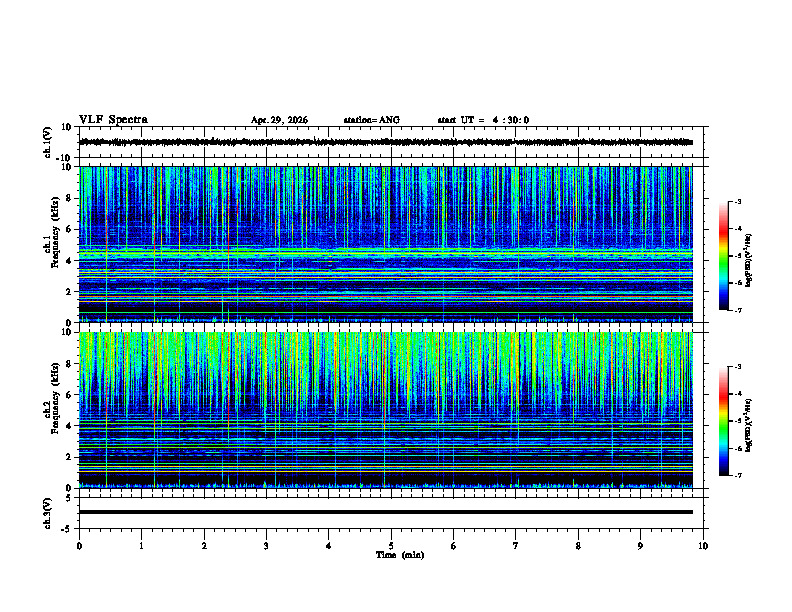This screenshot has width=792, height=612.
Task: Click the ch.1(V) waveform axis label
Action: 47,142
